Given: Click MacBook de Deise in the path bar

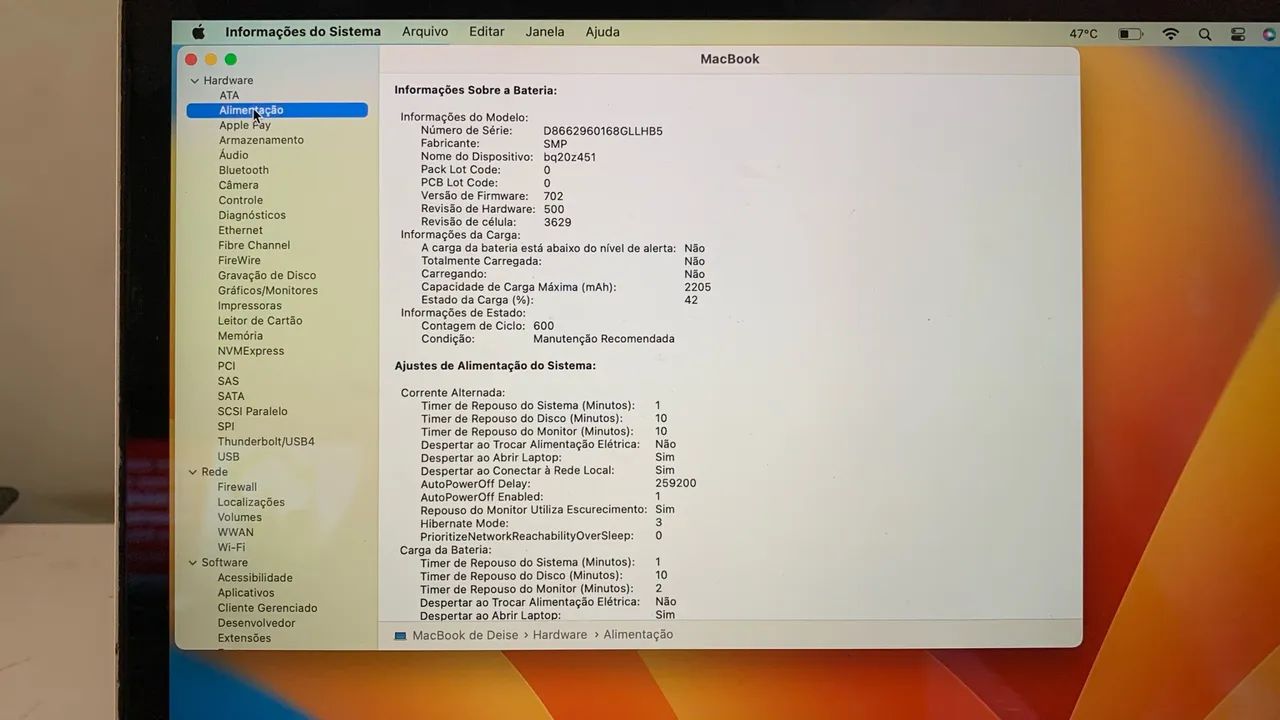Looking at the screenshot, I should click(465, 635).
